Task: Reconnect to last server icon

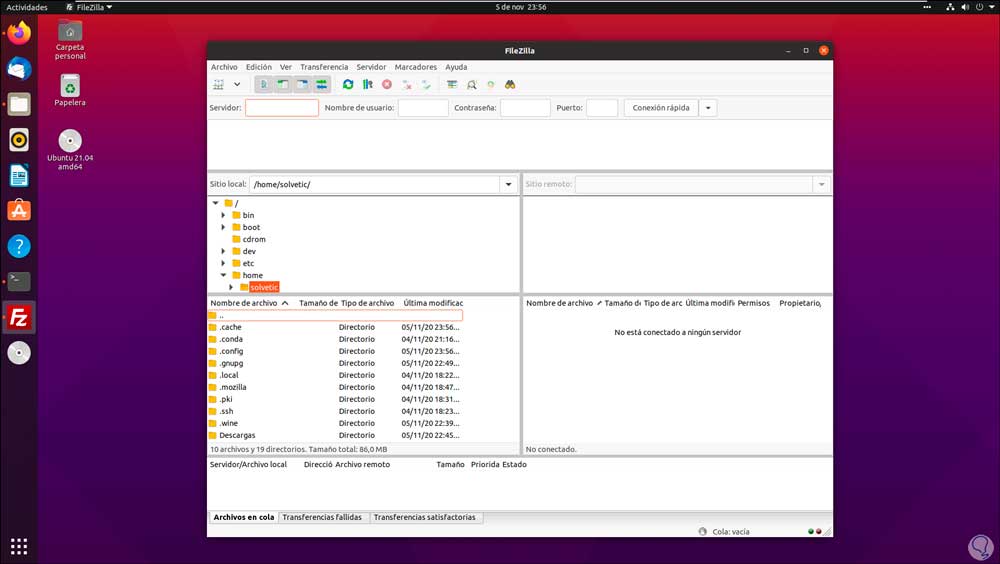Action: tap(425, 84)
